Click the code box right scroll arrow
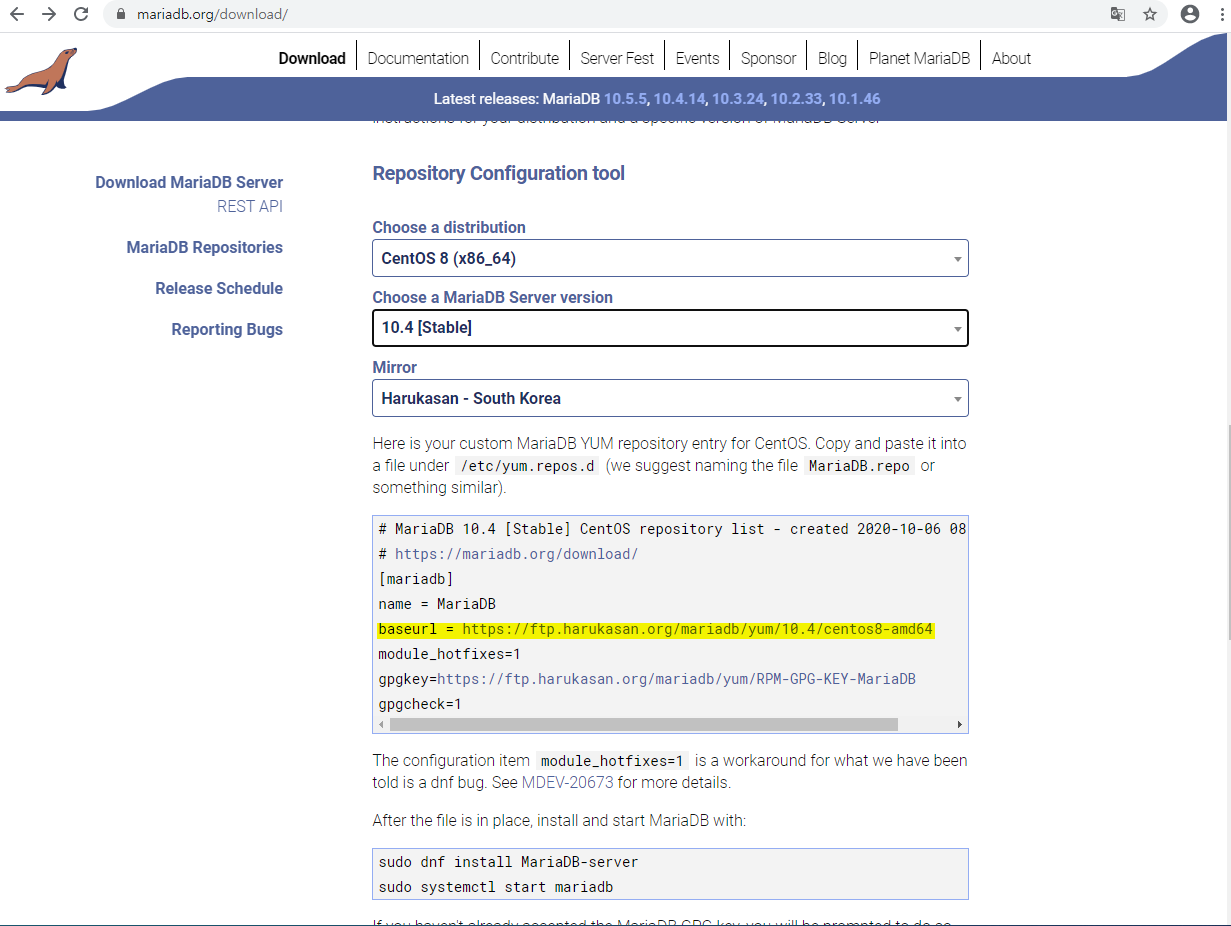Viewport: 1231px width, 926px height. point(960,724)
